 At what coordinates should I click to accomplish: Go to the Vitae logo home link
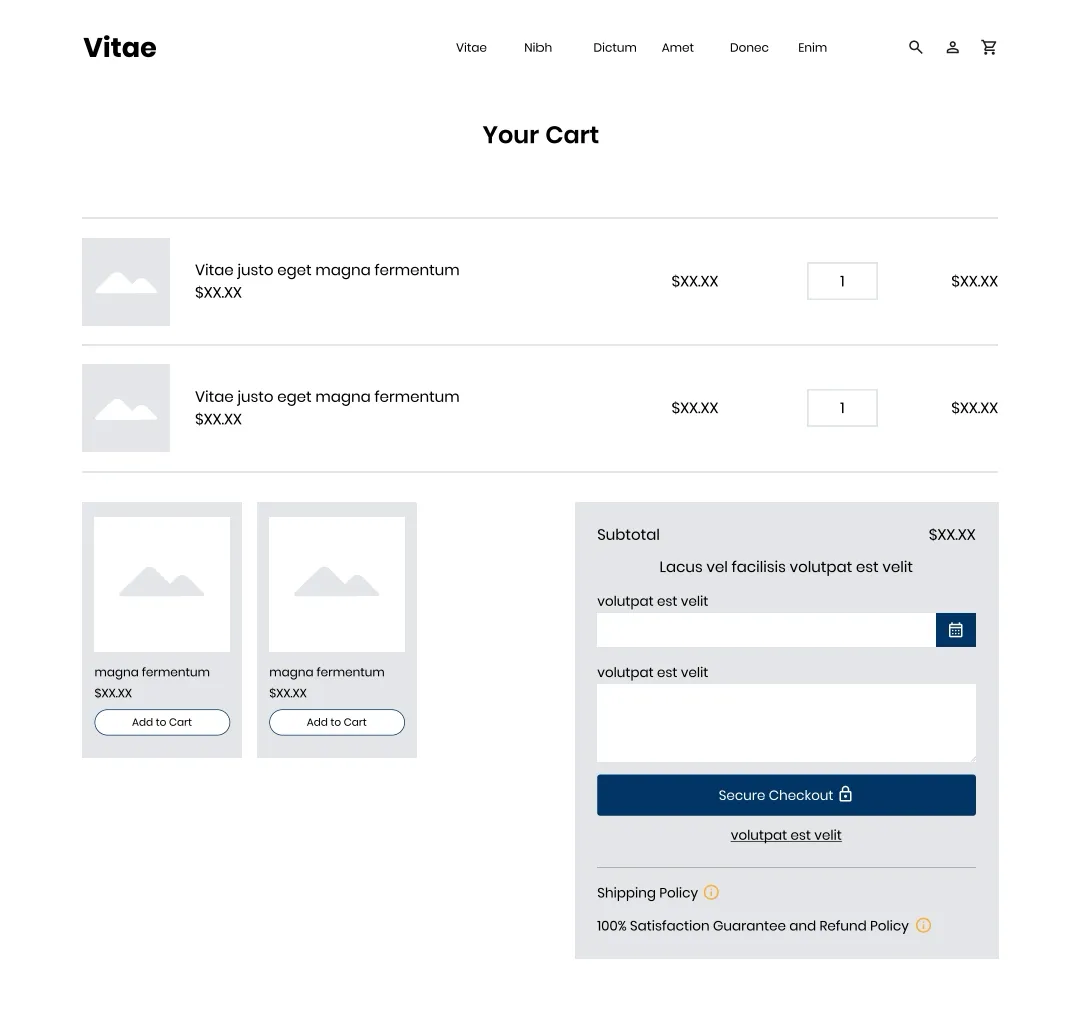pyautogui.click(x=120, y=48)
